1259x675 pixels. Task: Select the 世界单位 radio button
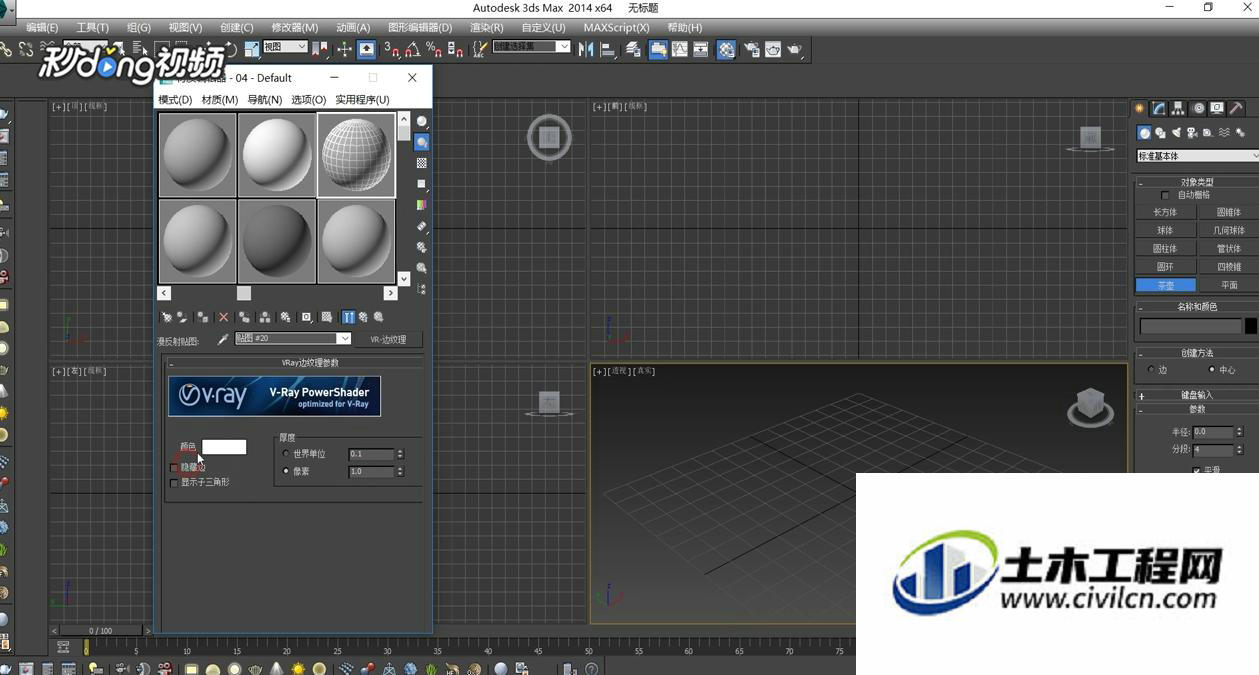tap(286, 454)
